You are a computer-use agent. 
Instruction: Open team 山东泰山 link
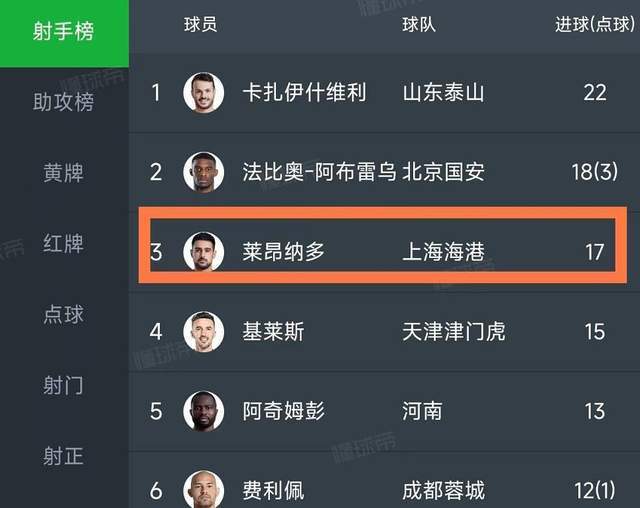tap(443, 93)
